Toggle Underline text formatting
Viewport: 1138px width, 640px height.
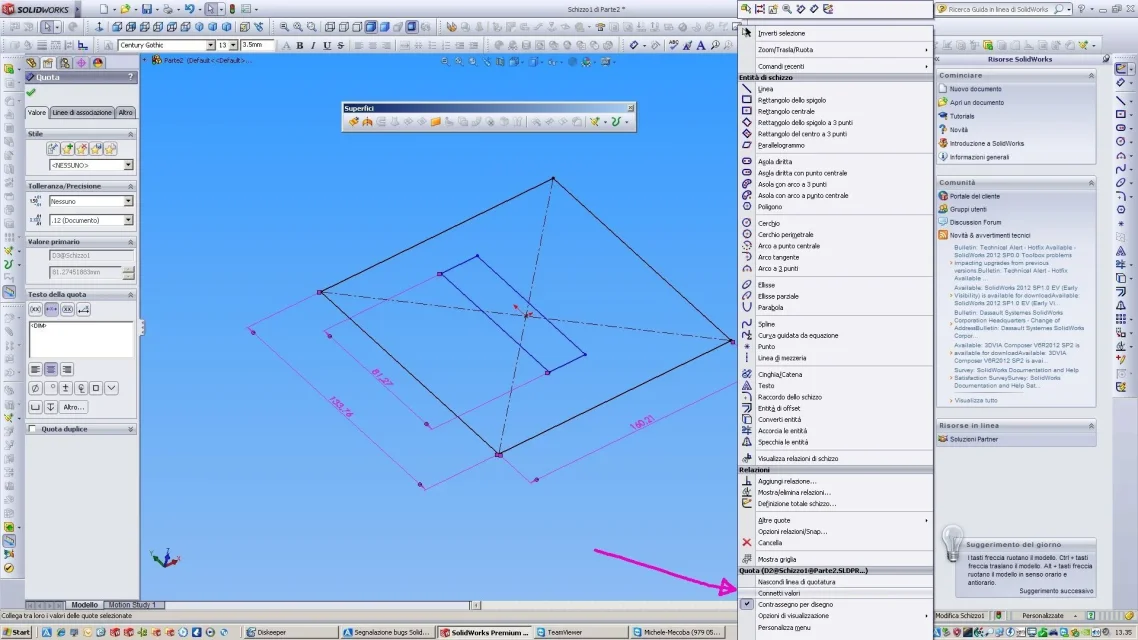coord(327,45)
